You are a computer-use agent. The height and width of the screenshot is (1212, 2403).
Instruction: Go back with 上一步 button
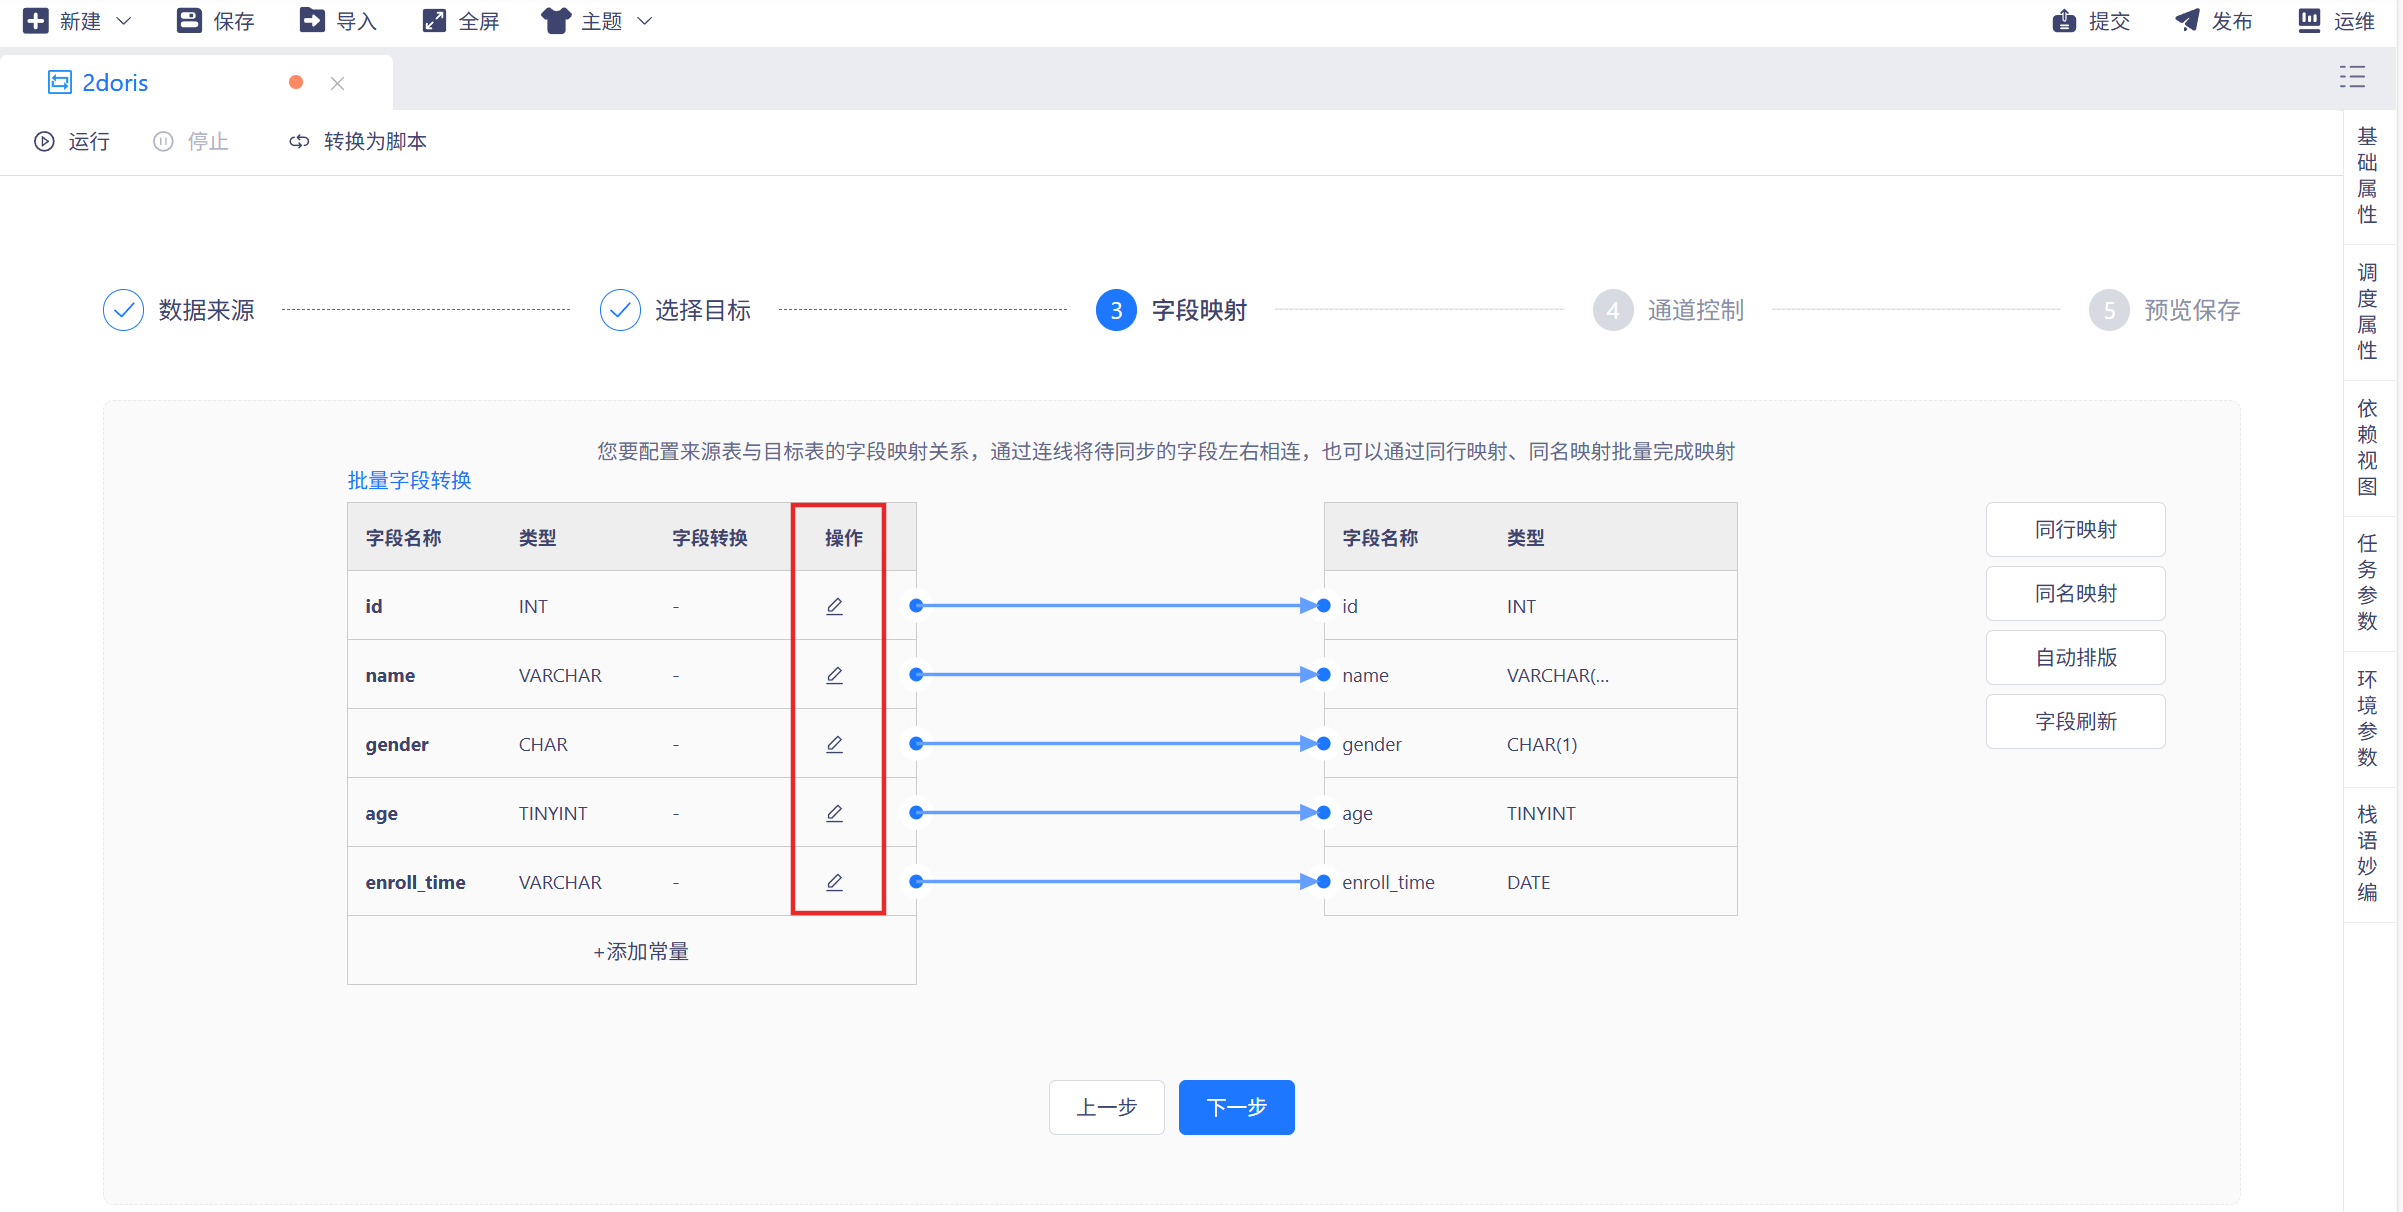pos(1107,1107)
